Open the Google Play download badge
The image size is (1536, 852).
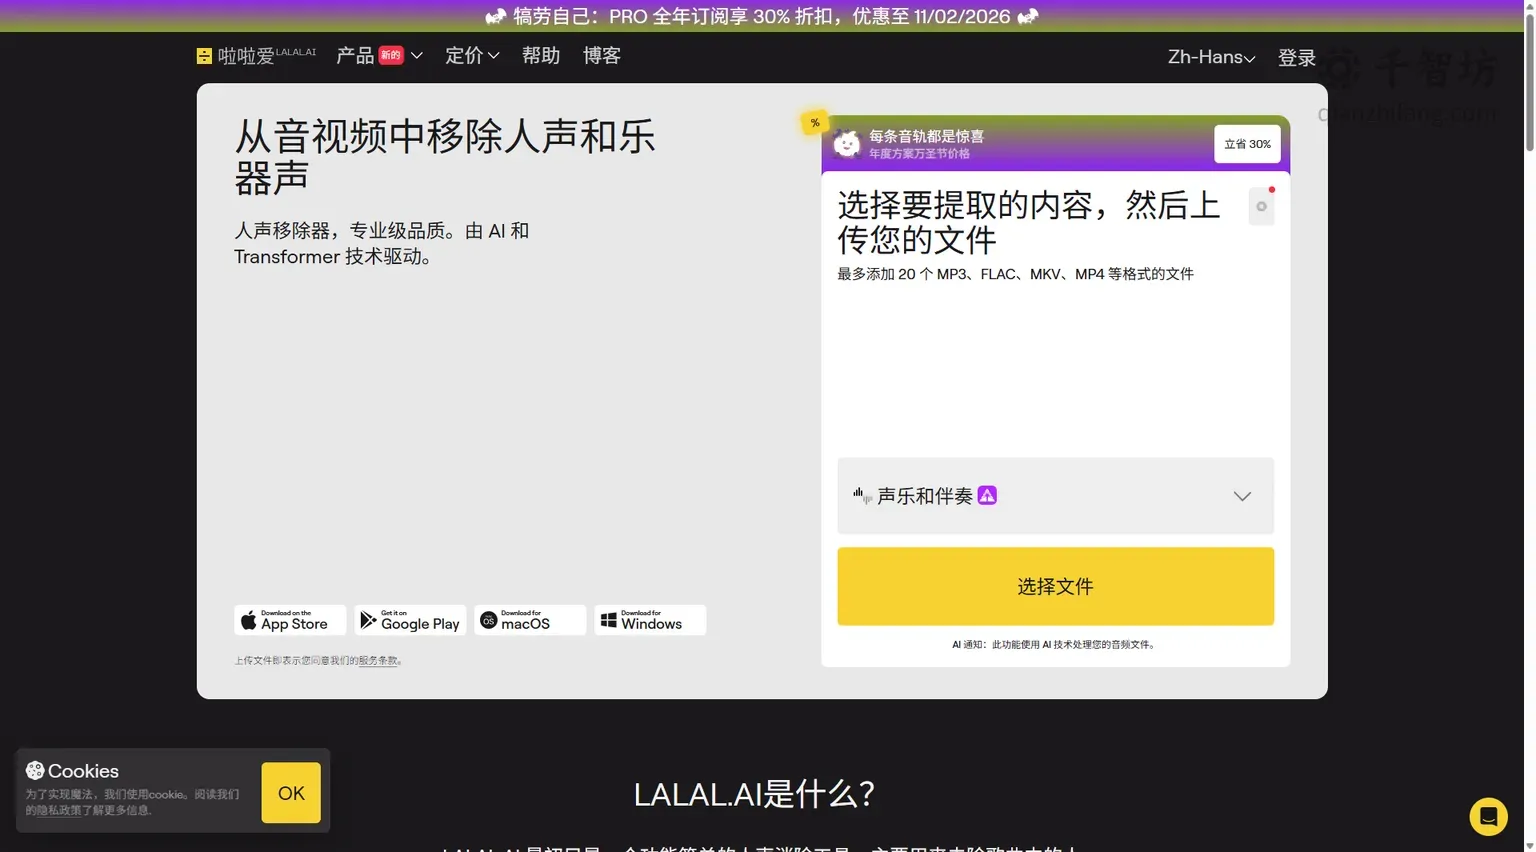click(410, 620)
